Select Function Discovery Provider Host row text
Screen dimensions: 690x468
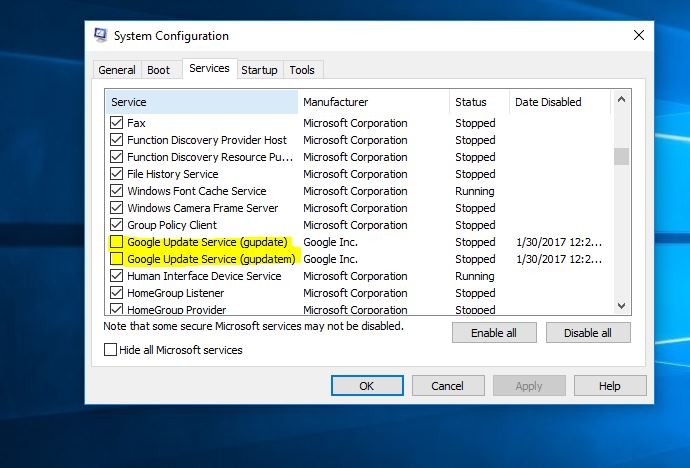(207, 140)
